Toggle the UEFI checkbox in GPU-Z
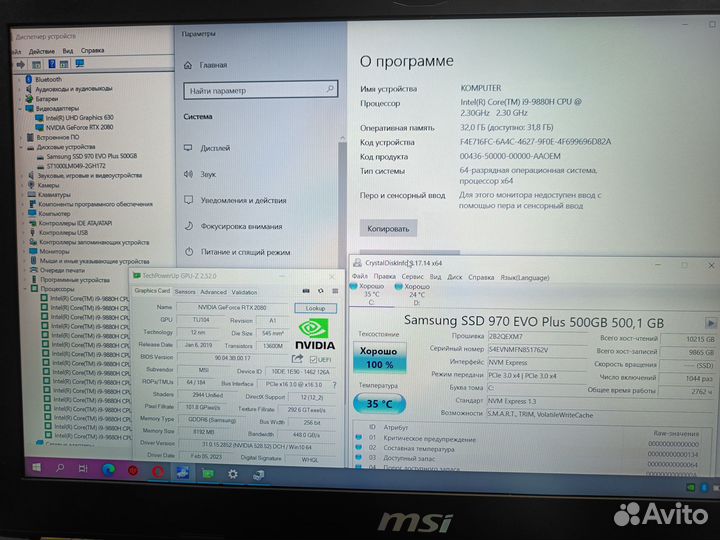 tap(313, 360)
